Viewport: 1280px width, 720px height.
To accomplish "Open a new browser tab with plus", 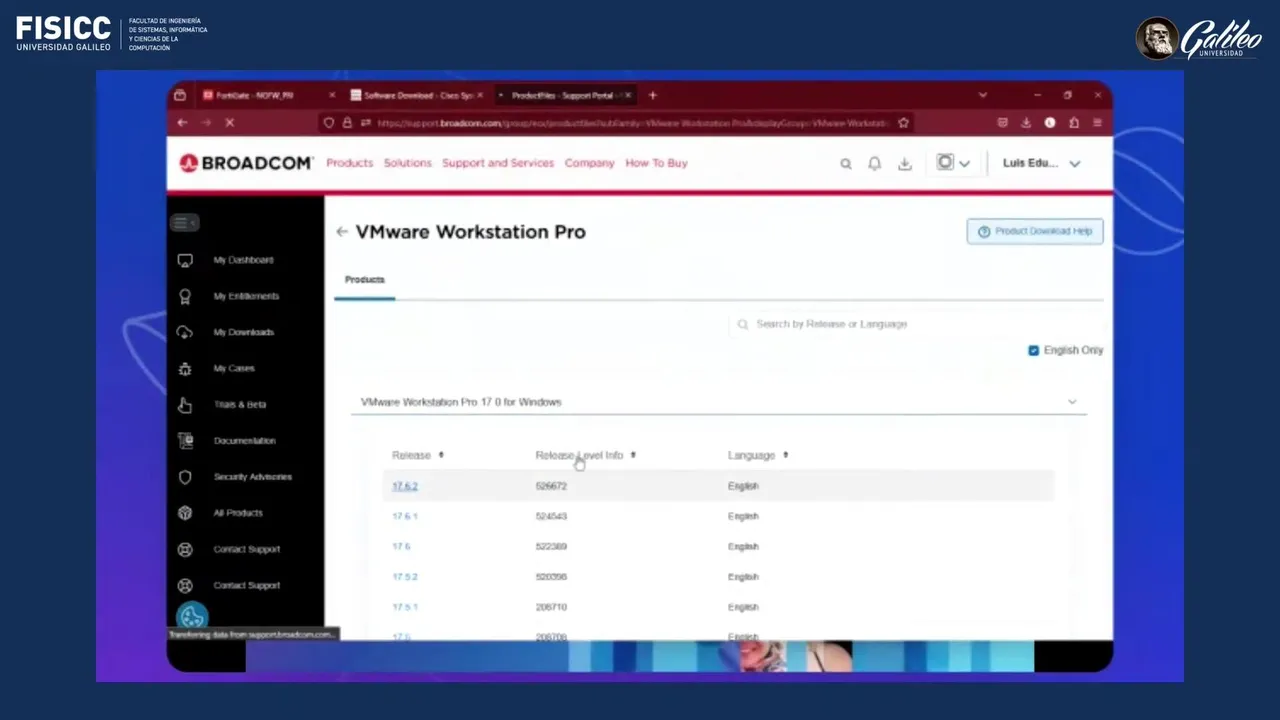I will point(653,95).
